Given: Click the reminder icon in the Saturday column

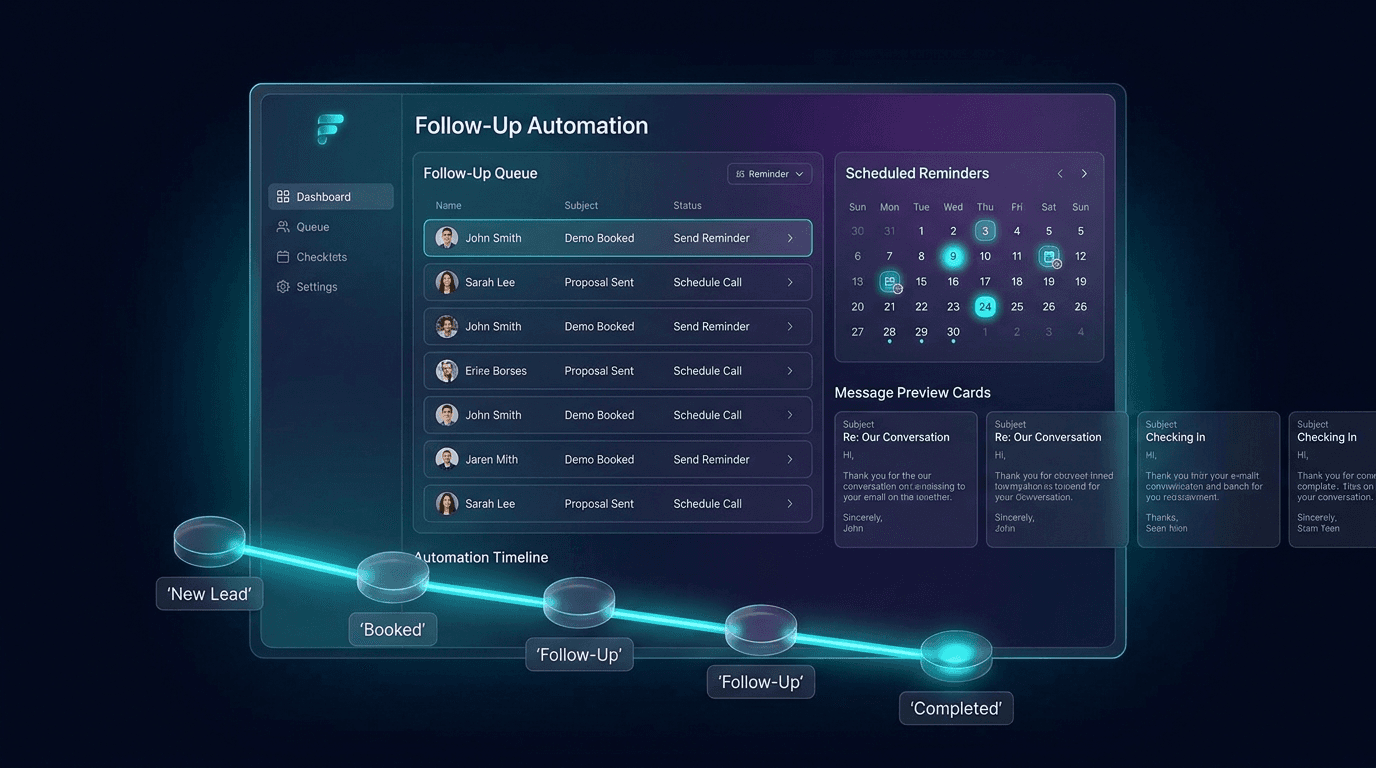Looking at the screenshot, I should coord(1049,257).
